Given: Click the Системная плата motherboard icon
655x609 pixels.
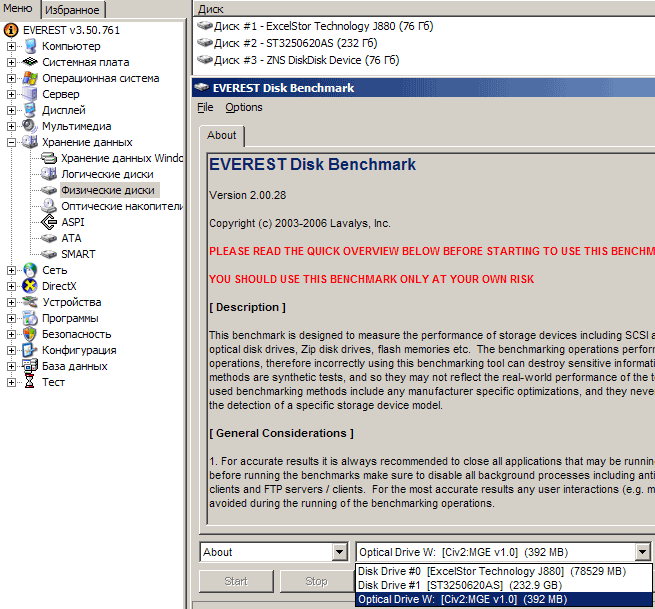Looking at the screenshot, I should coord(30,62).
